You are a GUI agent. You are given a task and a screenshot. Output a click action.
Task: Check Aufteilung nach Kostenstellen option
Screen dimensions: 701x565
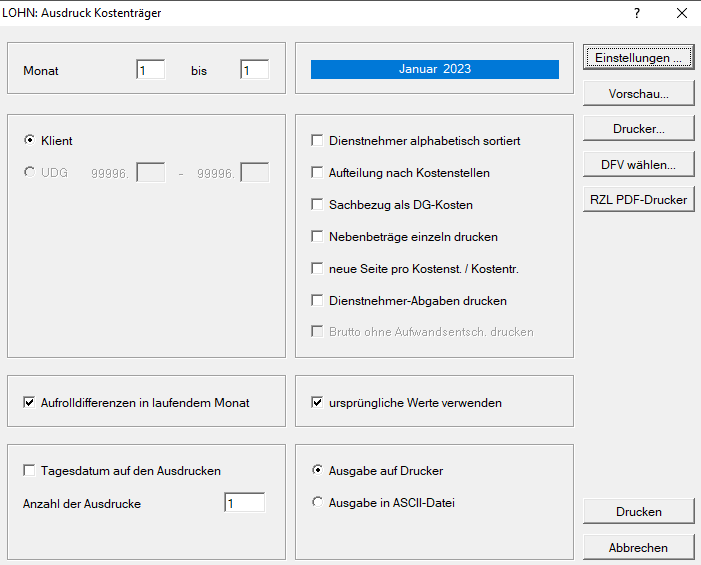pyautogui.click(x=318, y=173)
